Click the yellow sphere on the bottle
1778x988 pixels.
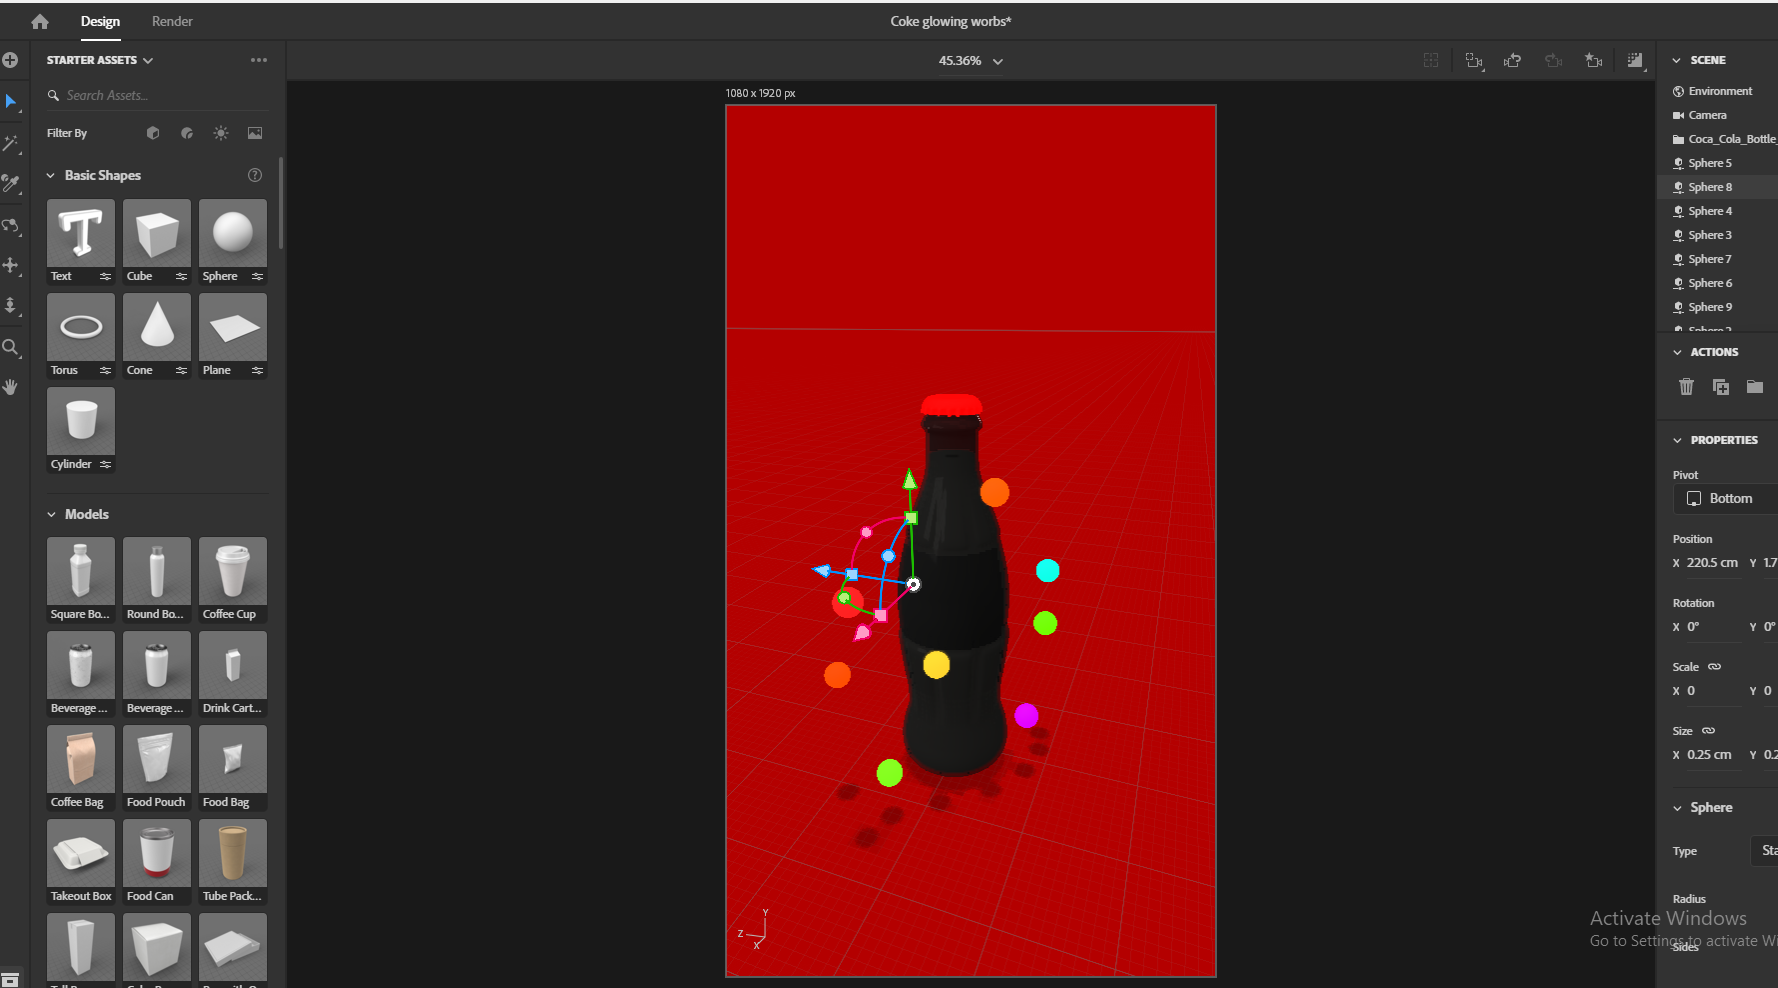(x=936, y=665)
